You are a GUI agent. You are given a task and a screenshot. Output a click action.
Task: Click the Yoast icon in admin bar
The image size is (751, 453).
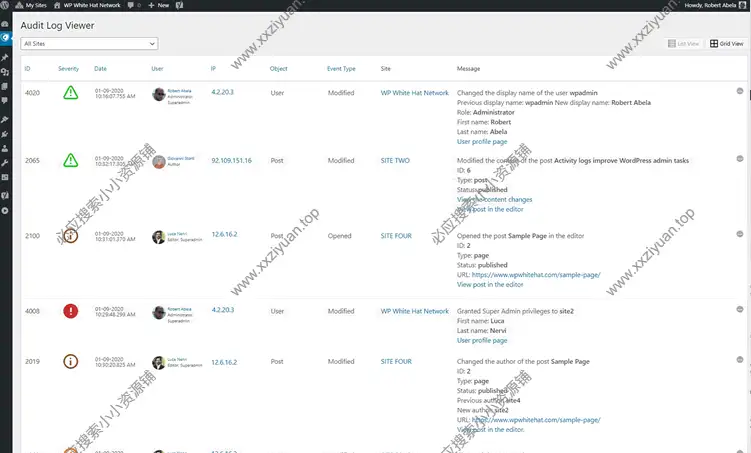pyautogui.click(x=179, y=5)
